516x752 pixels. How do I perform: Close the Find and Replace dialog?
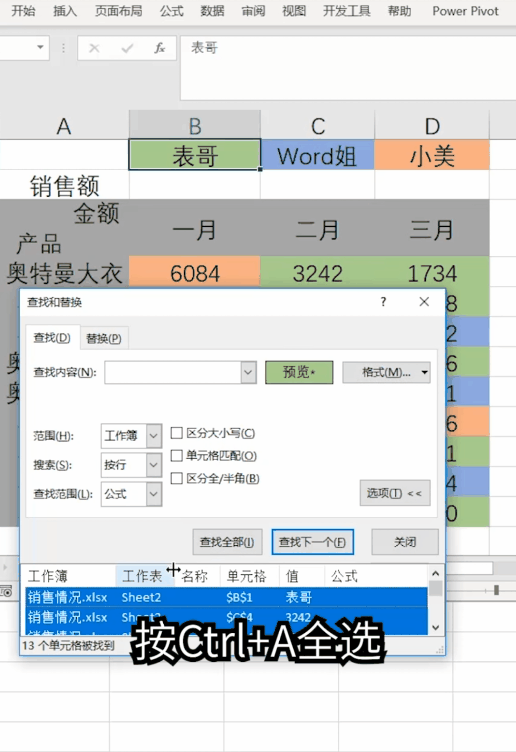[x=424, y=302]
